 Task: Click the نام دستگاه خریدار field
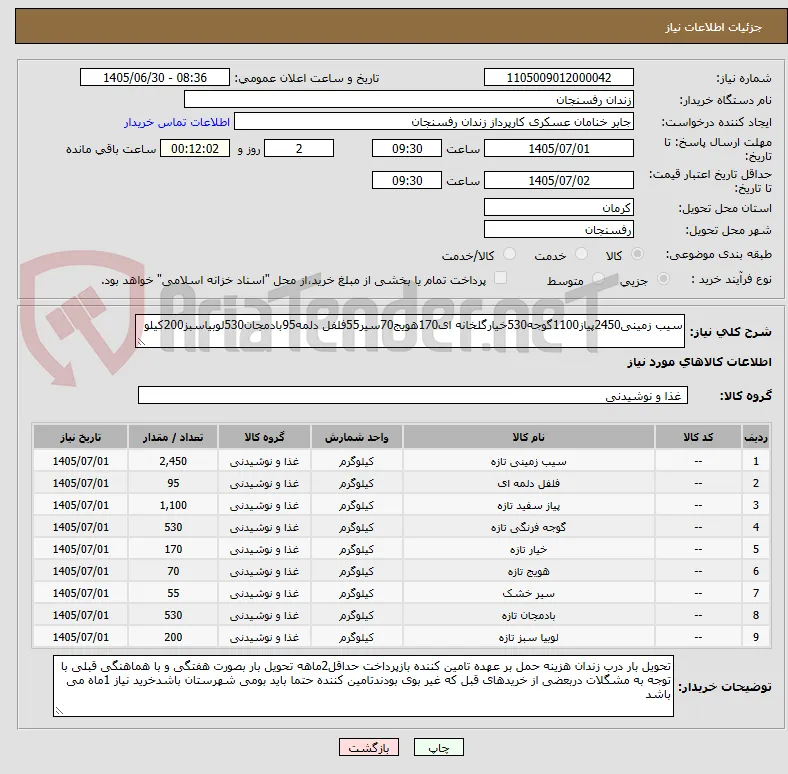[409, 100]
